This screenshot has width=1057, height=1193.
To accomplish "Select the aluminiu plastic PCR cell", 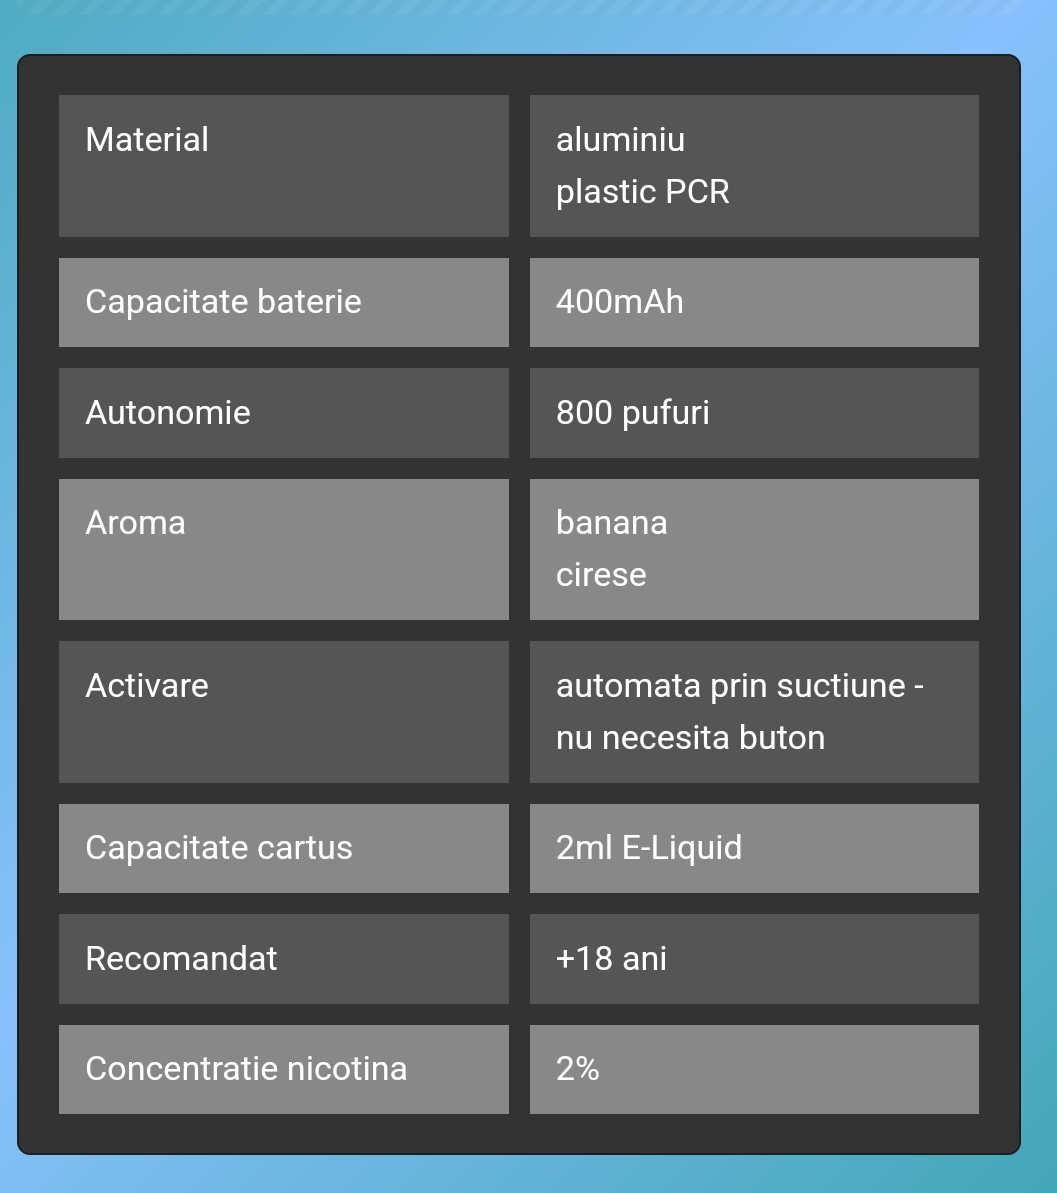I will coord(754,166).
